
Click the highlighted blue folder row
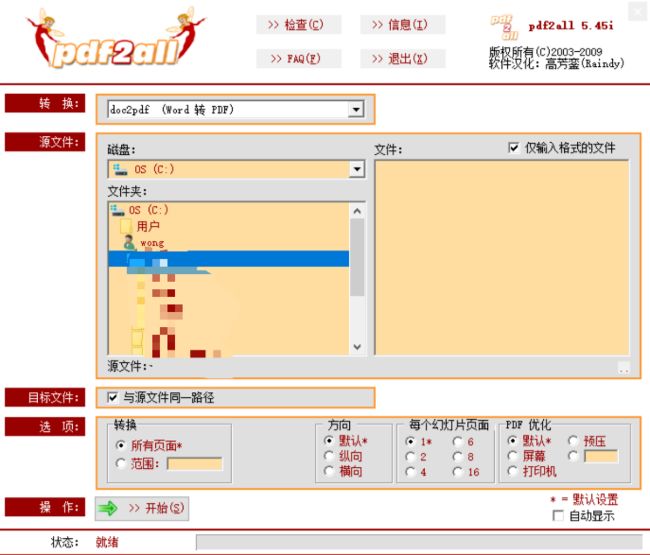pyautogui.click(x=228, y=258)
